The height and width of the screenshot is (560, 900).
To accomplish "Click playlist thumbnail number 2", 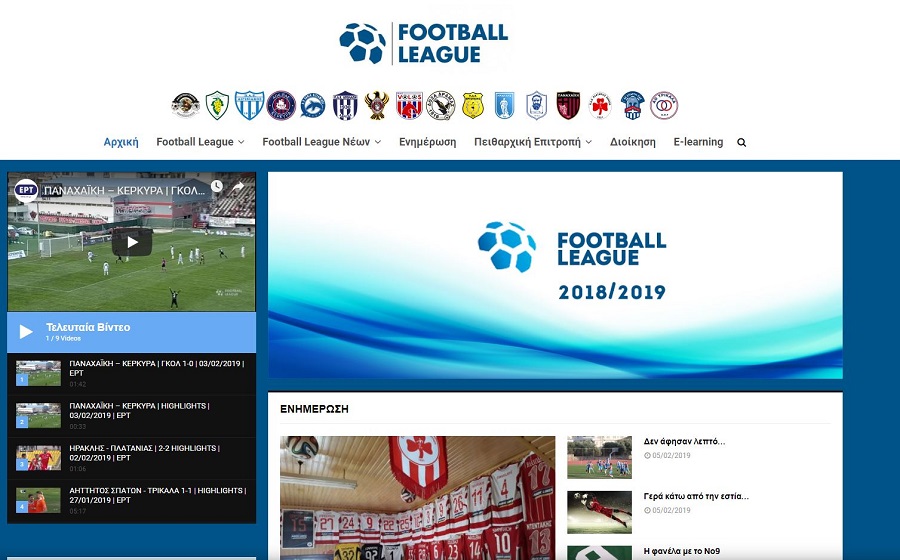I will point(38,415).
